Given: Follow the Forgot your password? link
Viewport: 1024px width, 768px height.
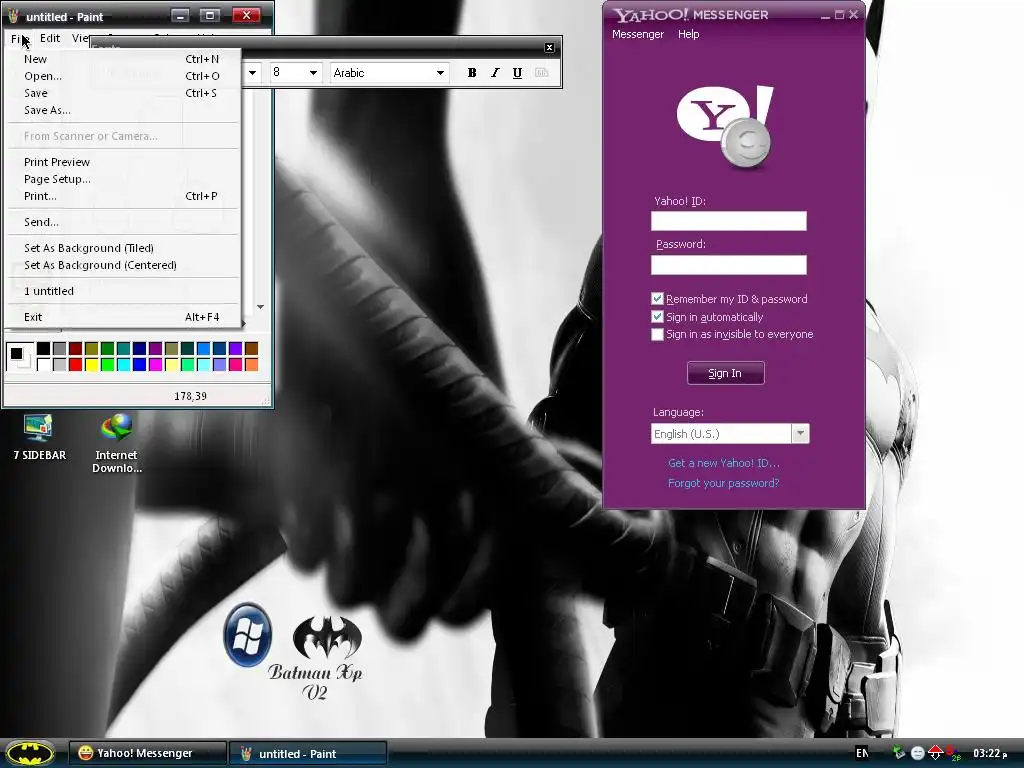Looking at the screenshot, I should coord(724,483).
